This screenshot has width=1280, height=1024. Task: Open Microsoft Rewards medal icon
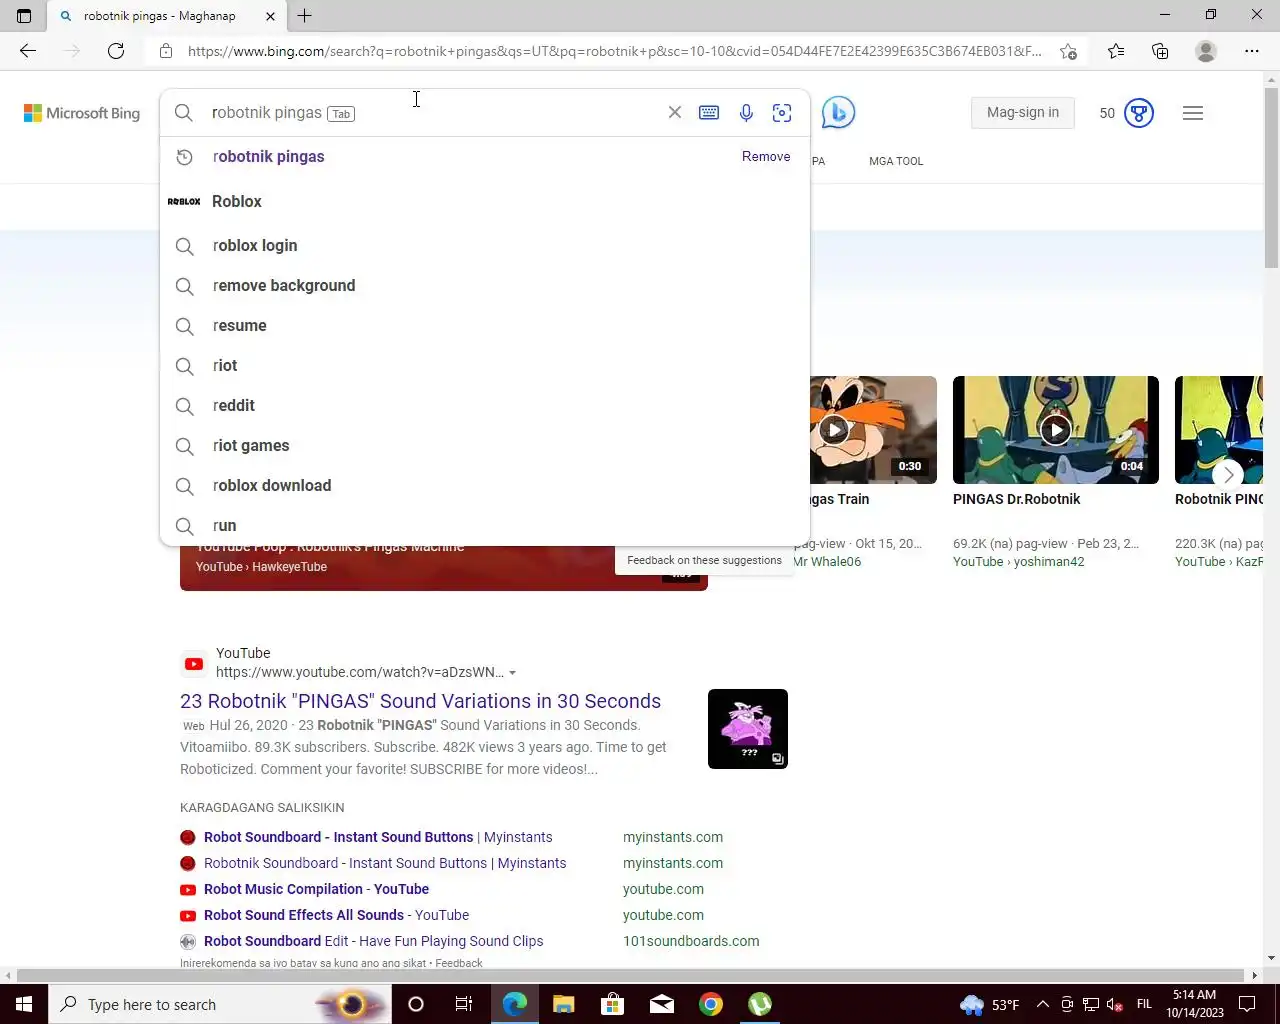tap(1139, 113)
